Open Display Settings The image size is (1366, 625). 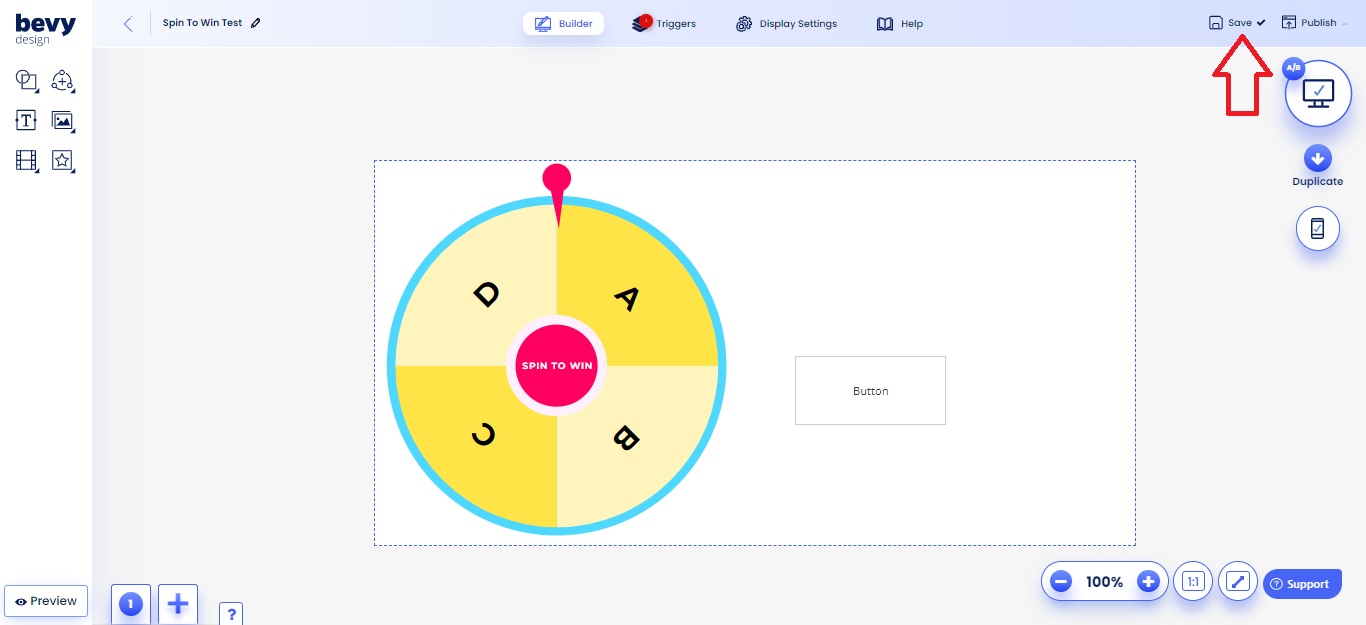(786, 23)
